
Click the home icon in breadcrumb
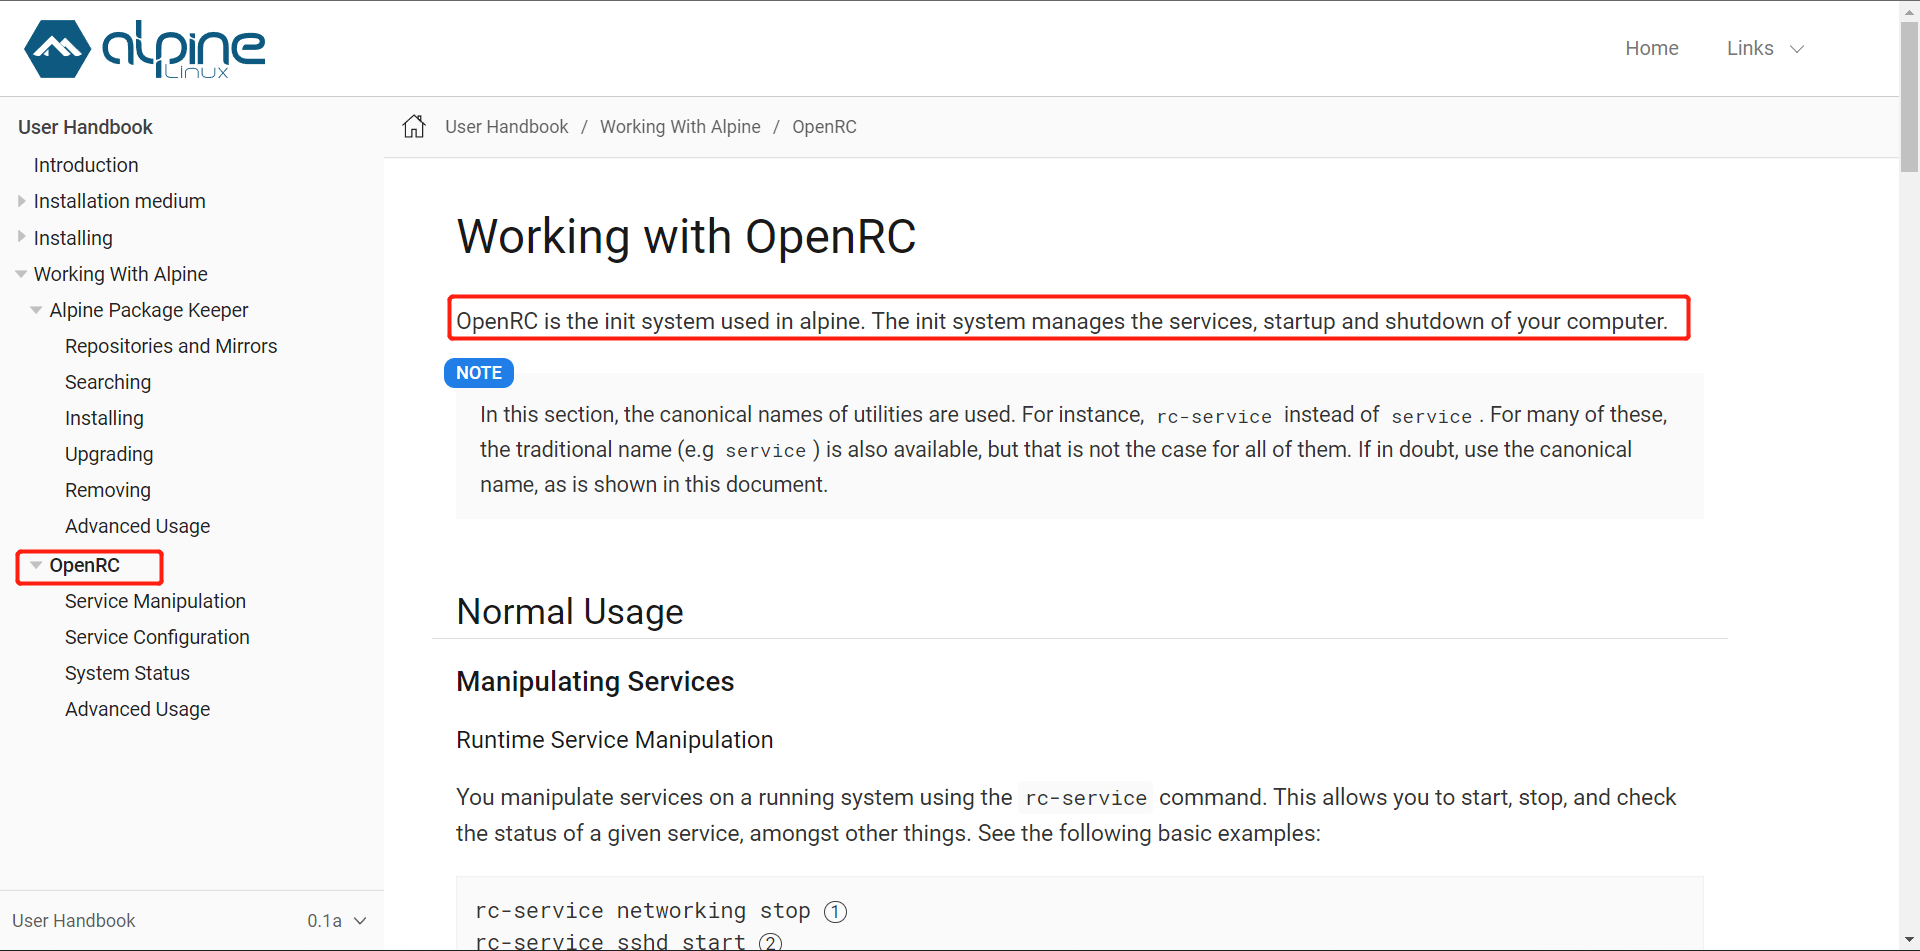(x=414, y=126)
